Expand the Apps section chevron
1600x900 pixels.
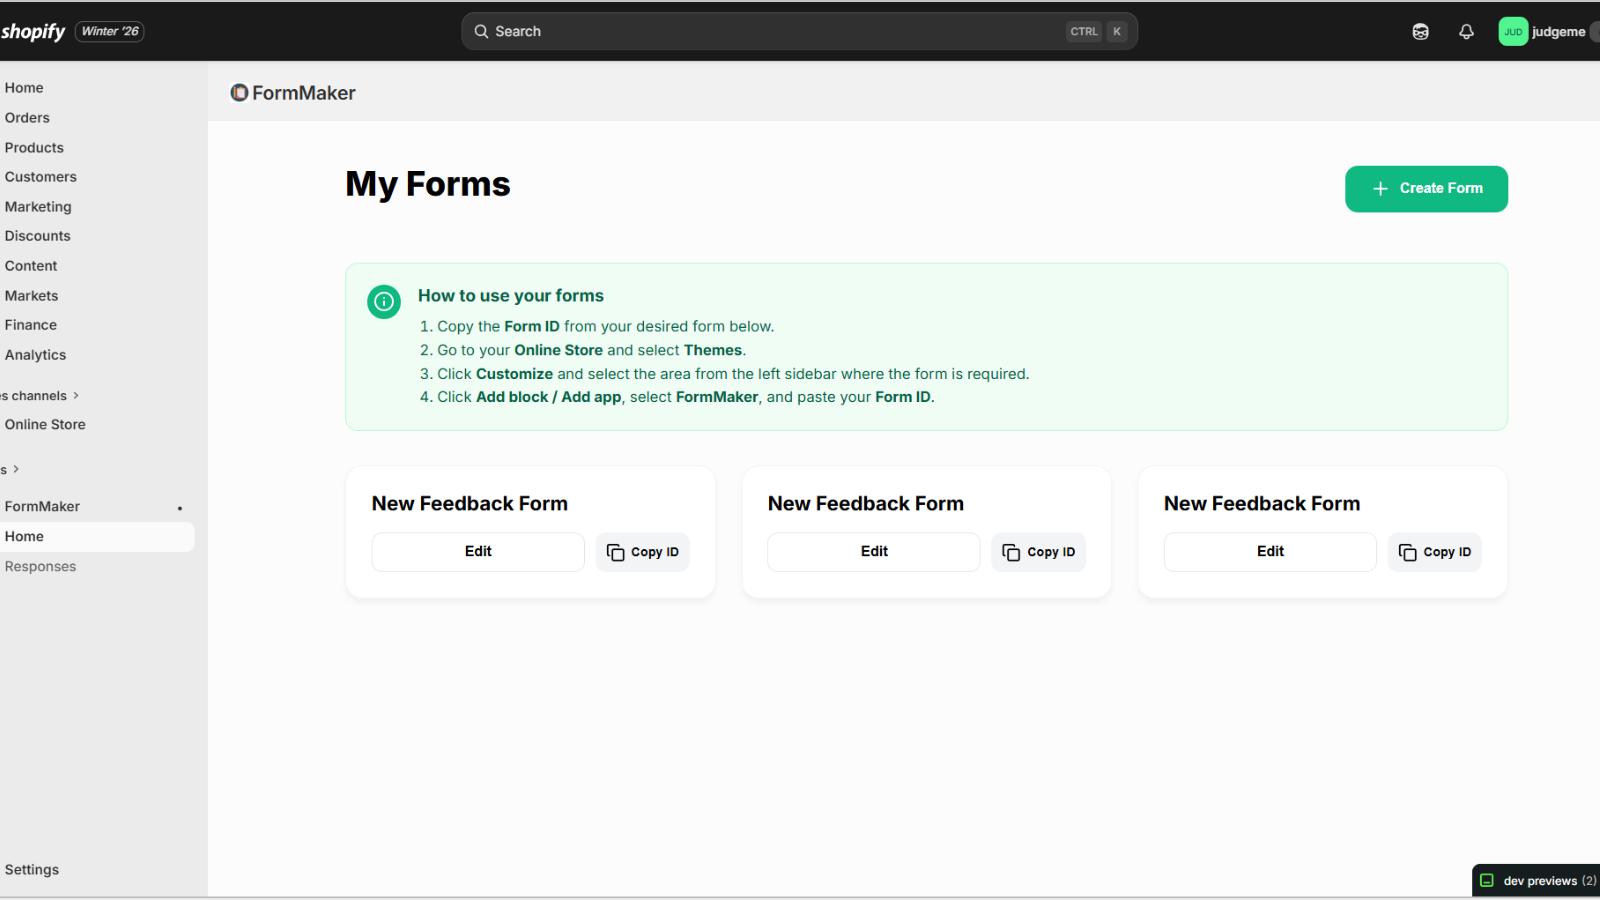[x=16, y=469]
